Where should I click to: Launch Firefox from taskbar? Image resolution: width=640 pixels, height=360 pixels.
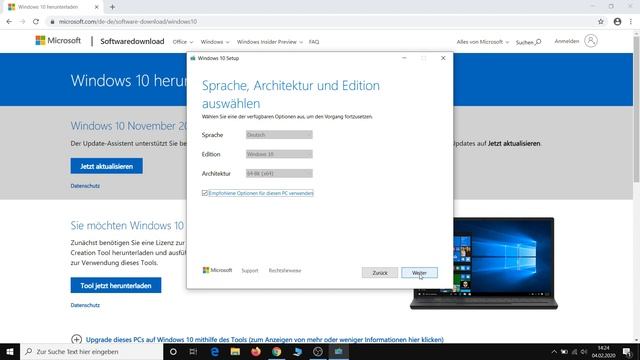(x=256, y=351)
